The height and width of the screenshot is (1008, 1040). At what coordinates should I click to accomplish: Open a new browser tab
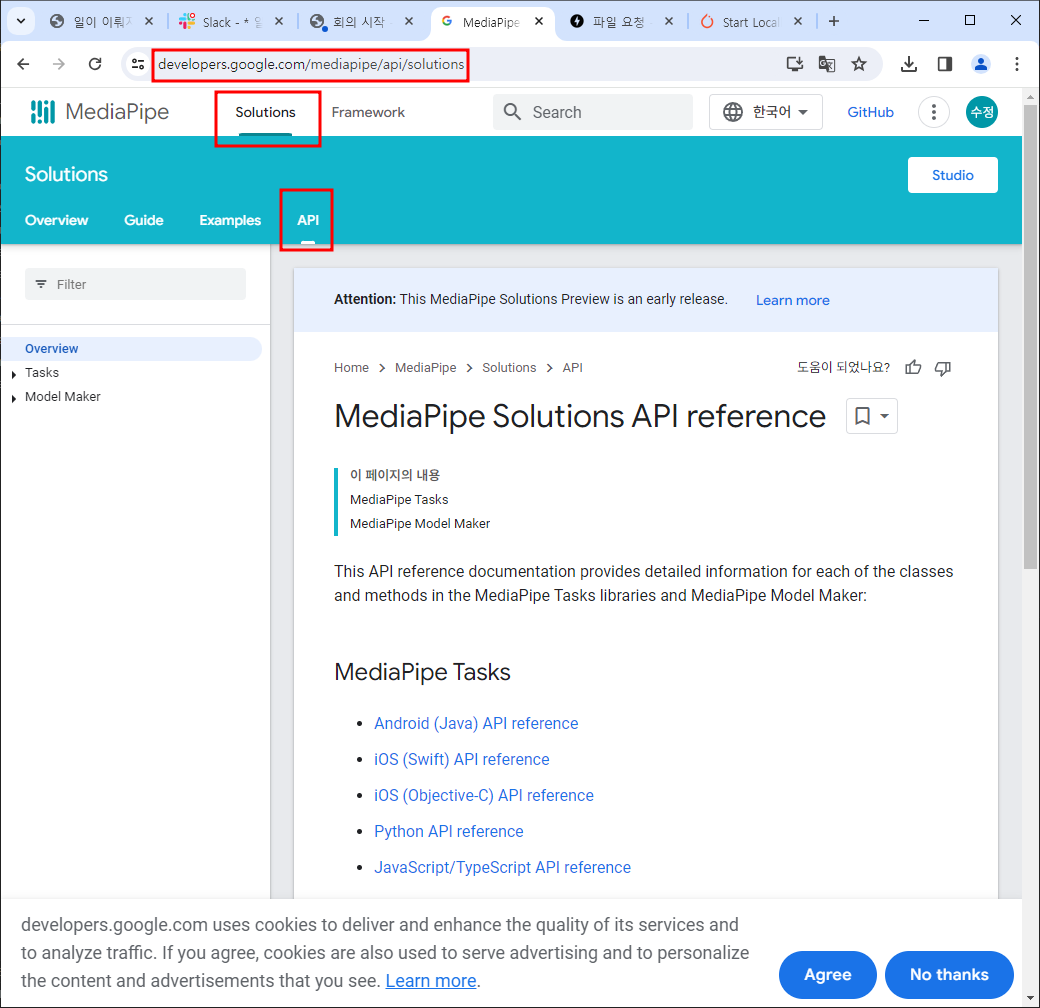point(834,21)
